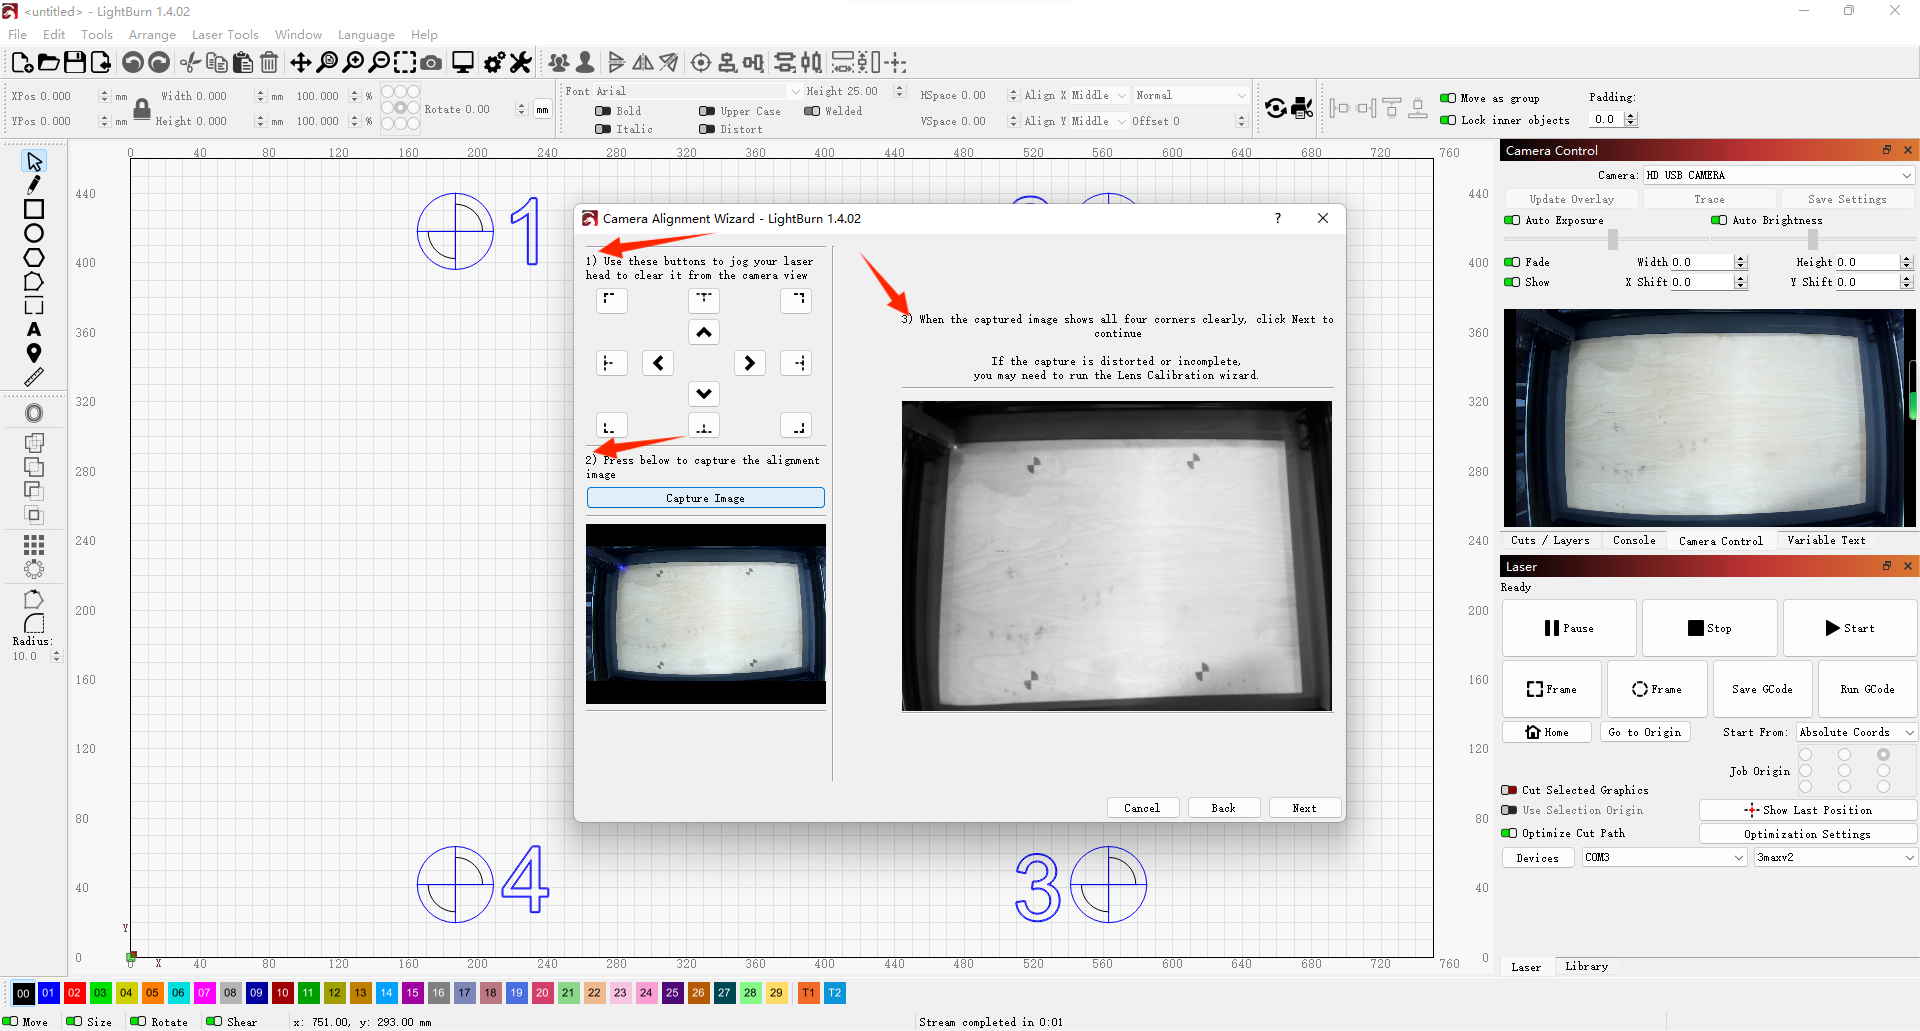Select the Ellipse drawing tool
This screenshot has height=1031, width=1920.
click(x=34, y=233)
